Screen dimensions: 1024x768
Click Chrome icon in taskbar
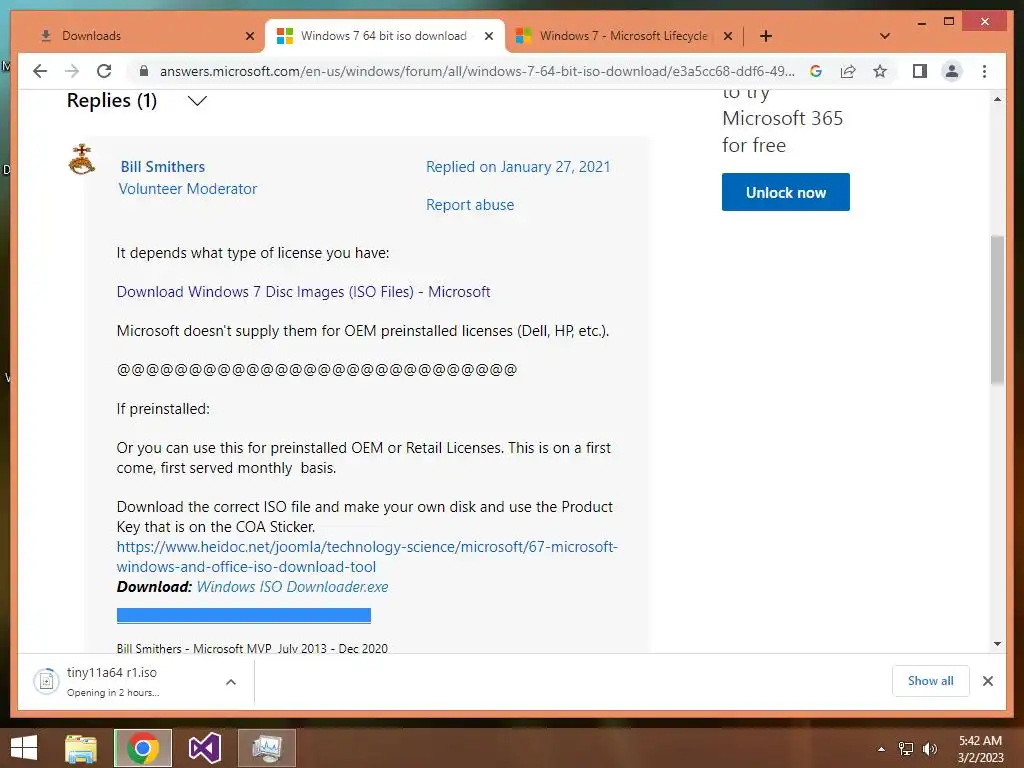click(142, 748)
